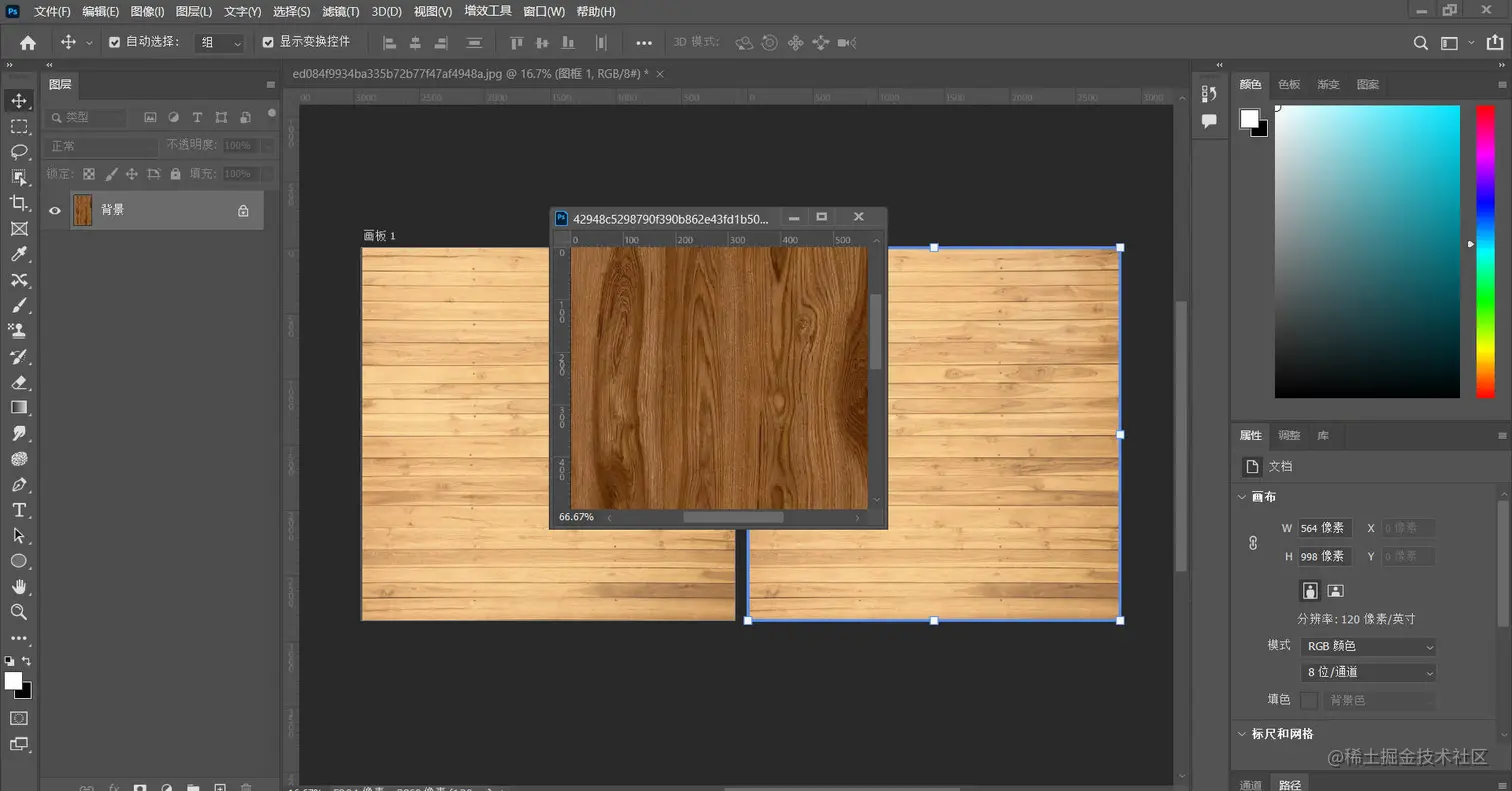Screen dimensions: 1512x791
Task: Select the Move tool in the toolbox
Action: tap(19, 100)
